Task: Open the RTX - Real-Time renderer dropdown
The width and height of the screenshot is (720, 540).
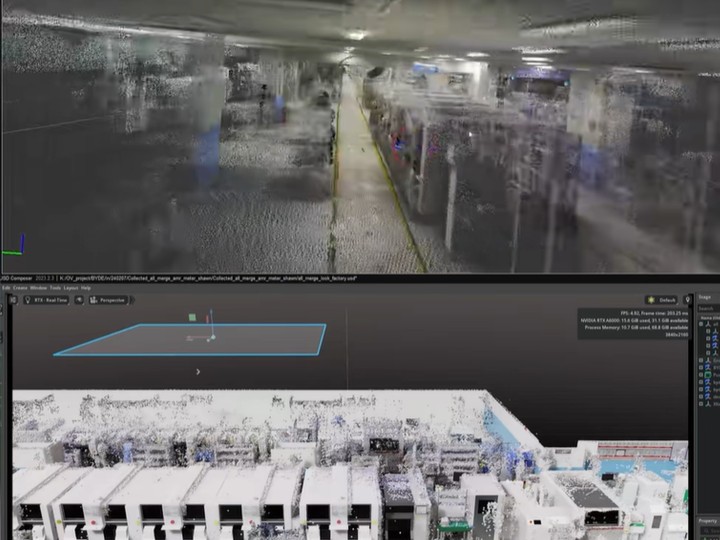Action: 46,300
